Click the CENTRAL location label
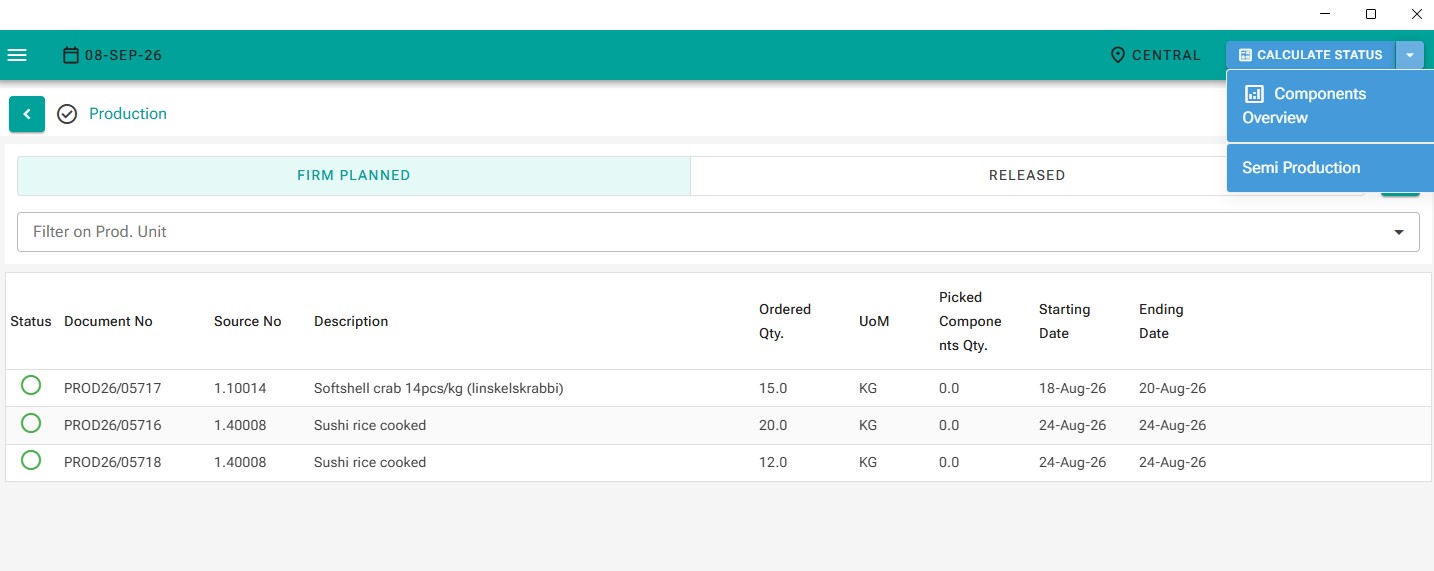1434x571 pixels. coord(1166,55)
